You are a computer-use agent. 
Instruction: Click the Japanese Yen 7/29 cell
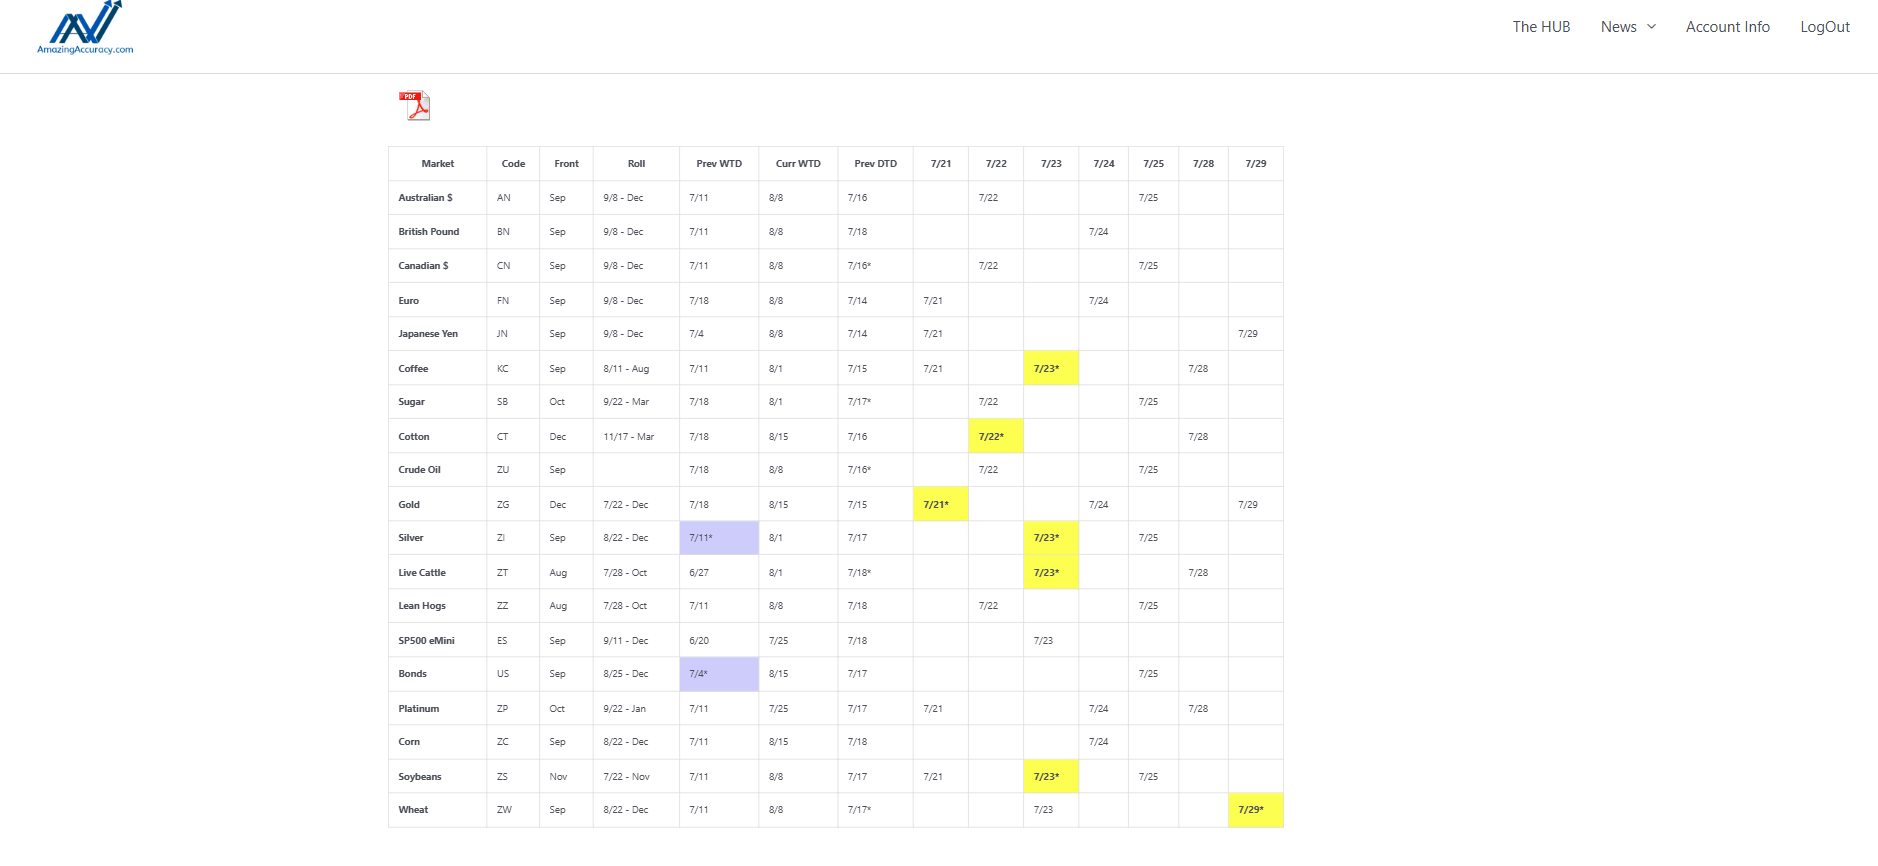[x=1248, y=334]
